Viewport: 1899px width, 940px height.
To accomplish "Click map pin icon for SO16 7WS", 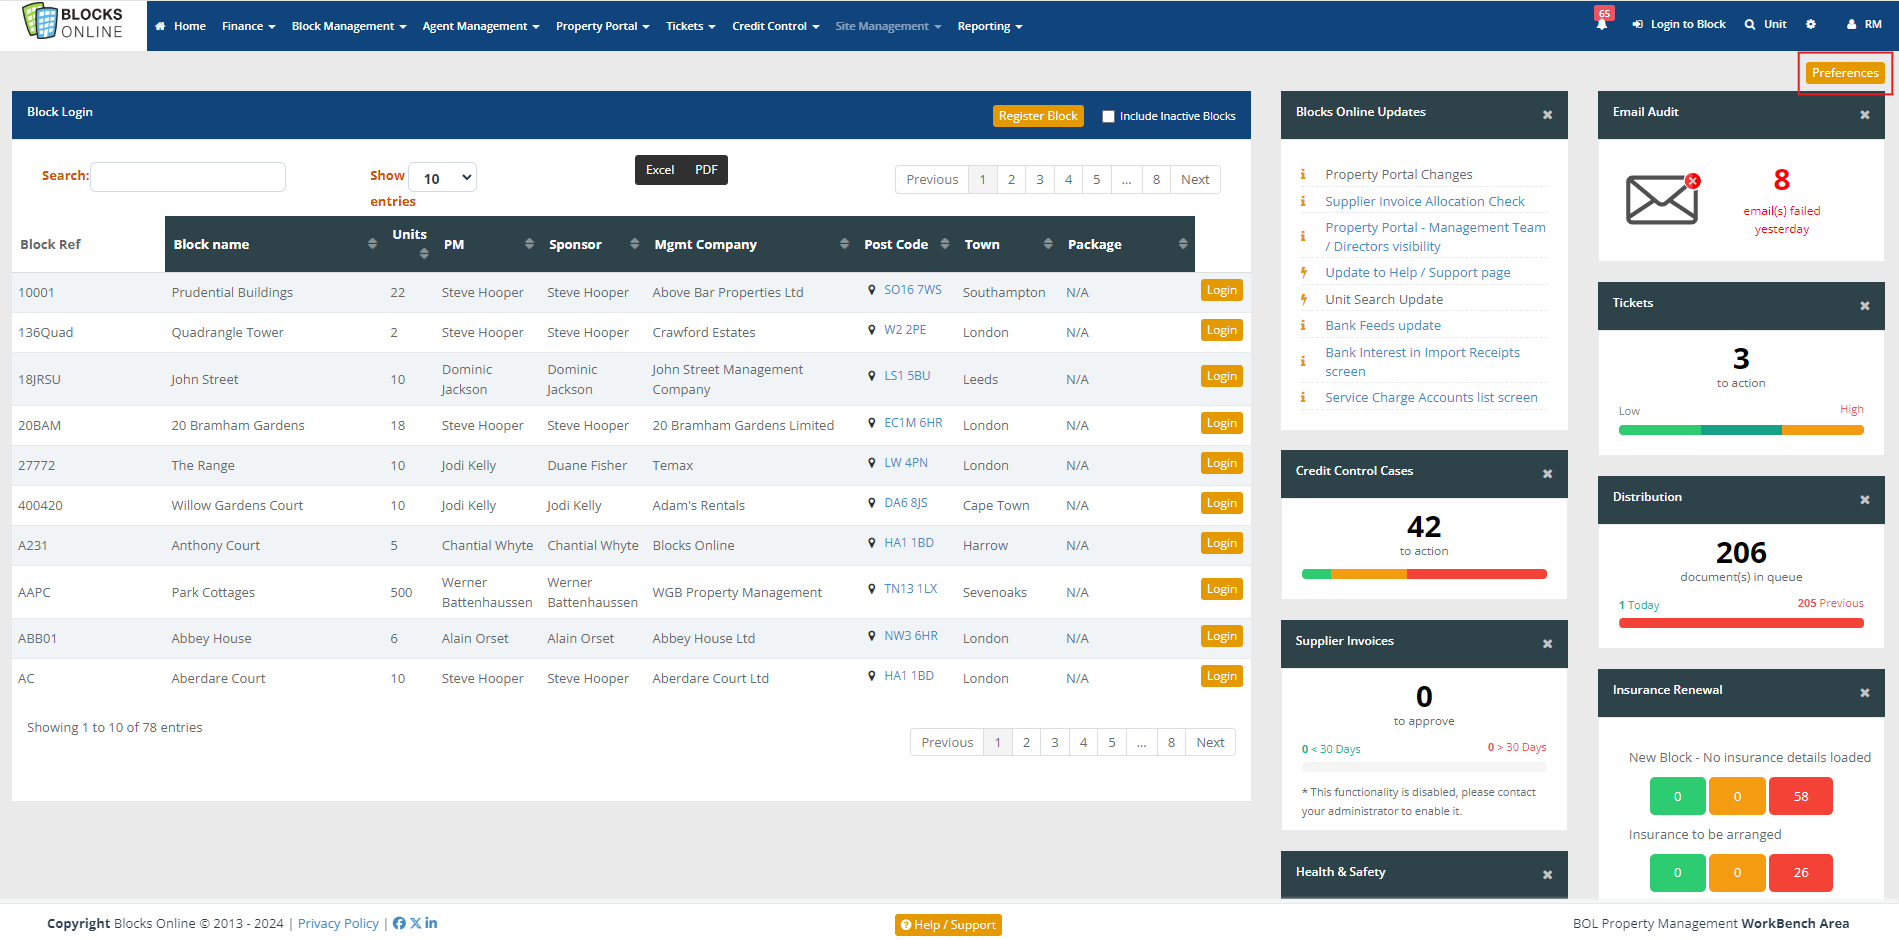I will click(871, 290).
